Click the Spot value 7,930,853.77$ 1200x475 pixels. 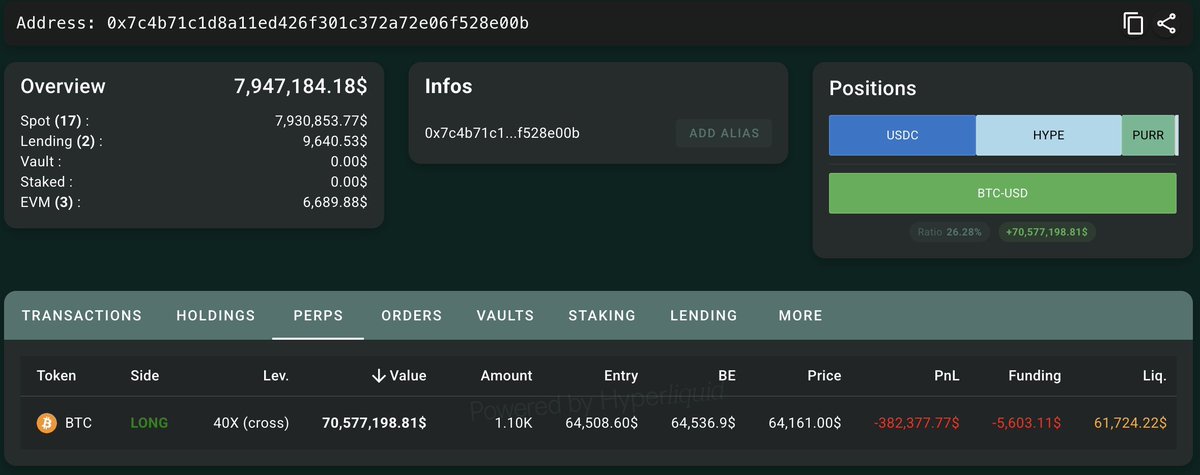(x=321, y=120)
